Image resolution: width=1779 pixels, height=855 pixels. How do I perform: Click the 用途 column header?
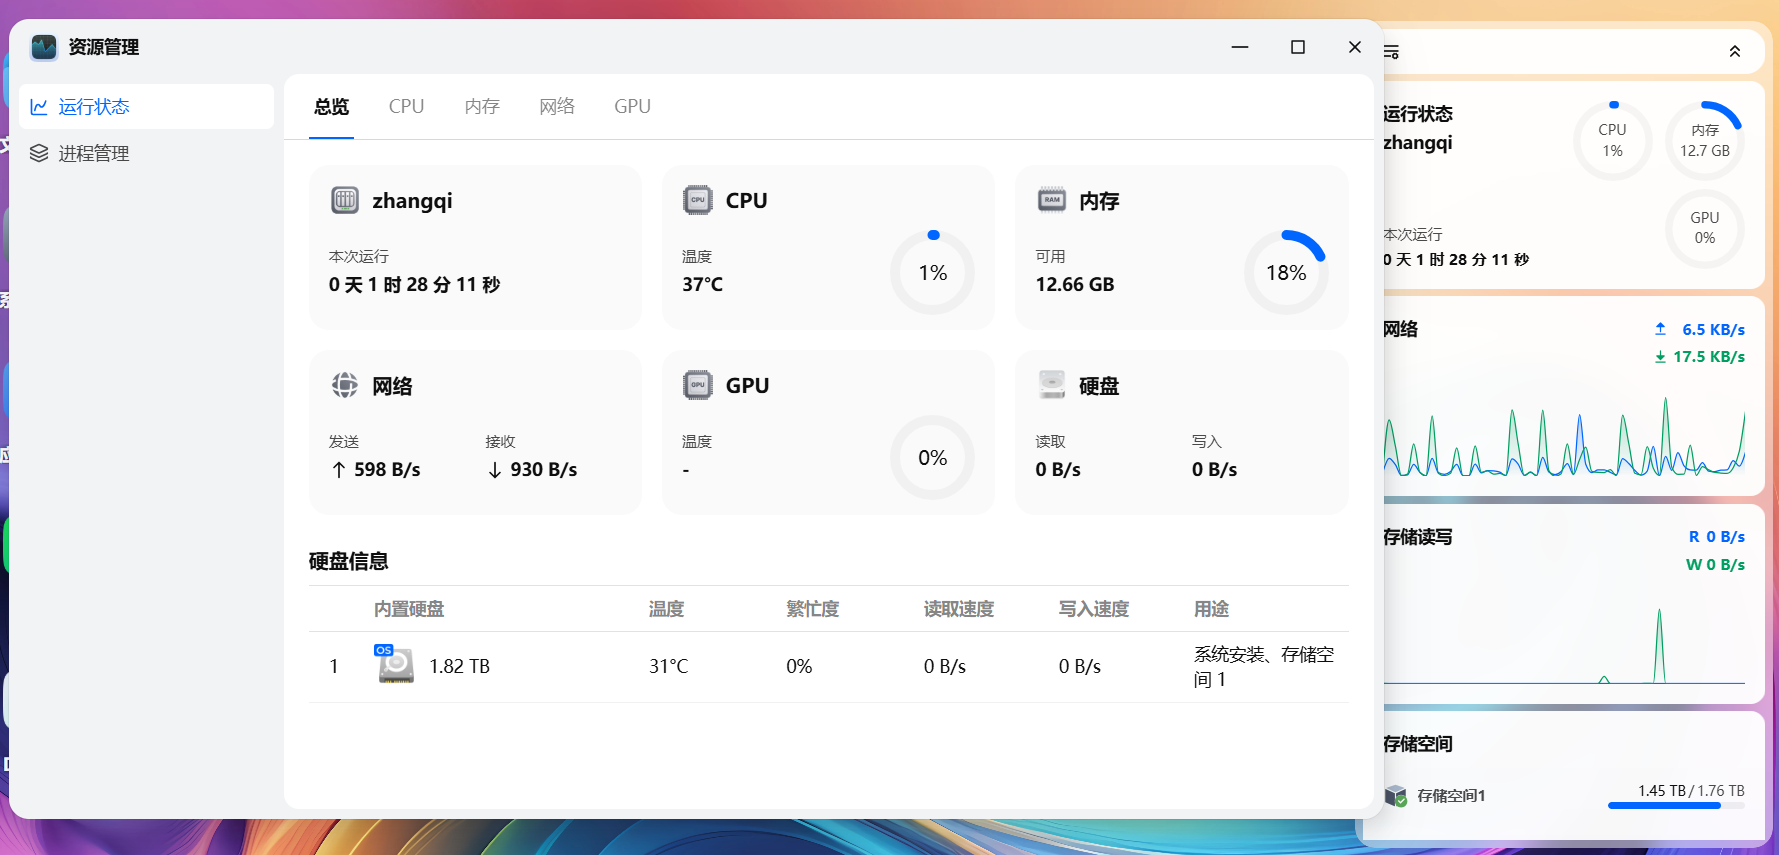[1211, 609]
